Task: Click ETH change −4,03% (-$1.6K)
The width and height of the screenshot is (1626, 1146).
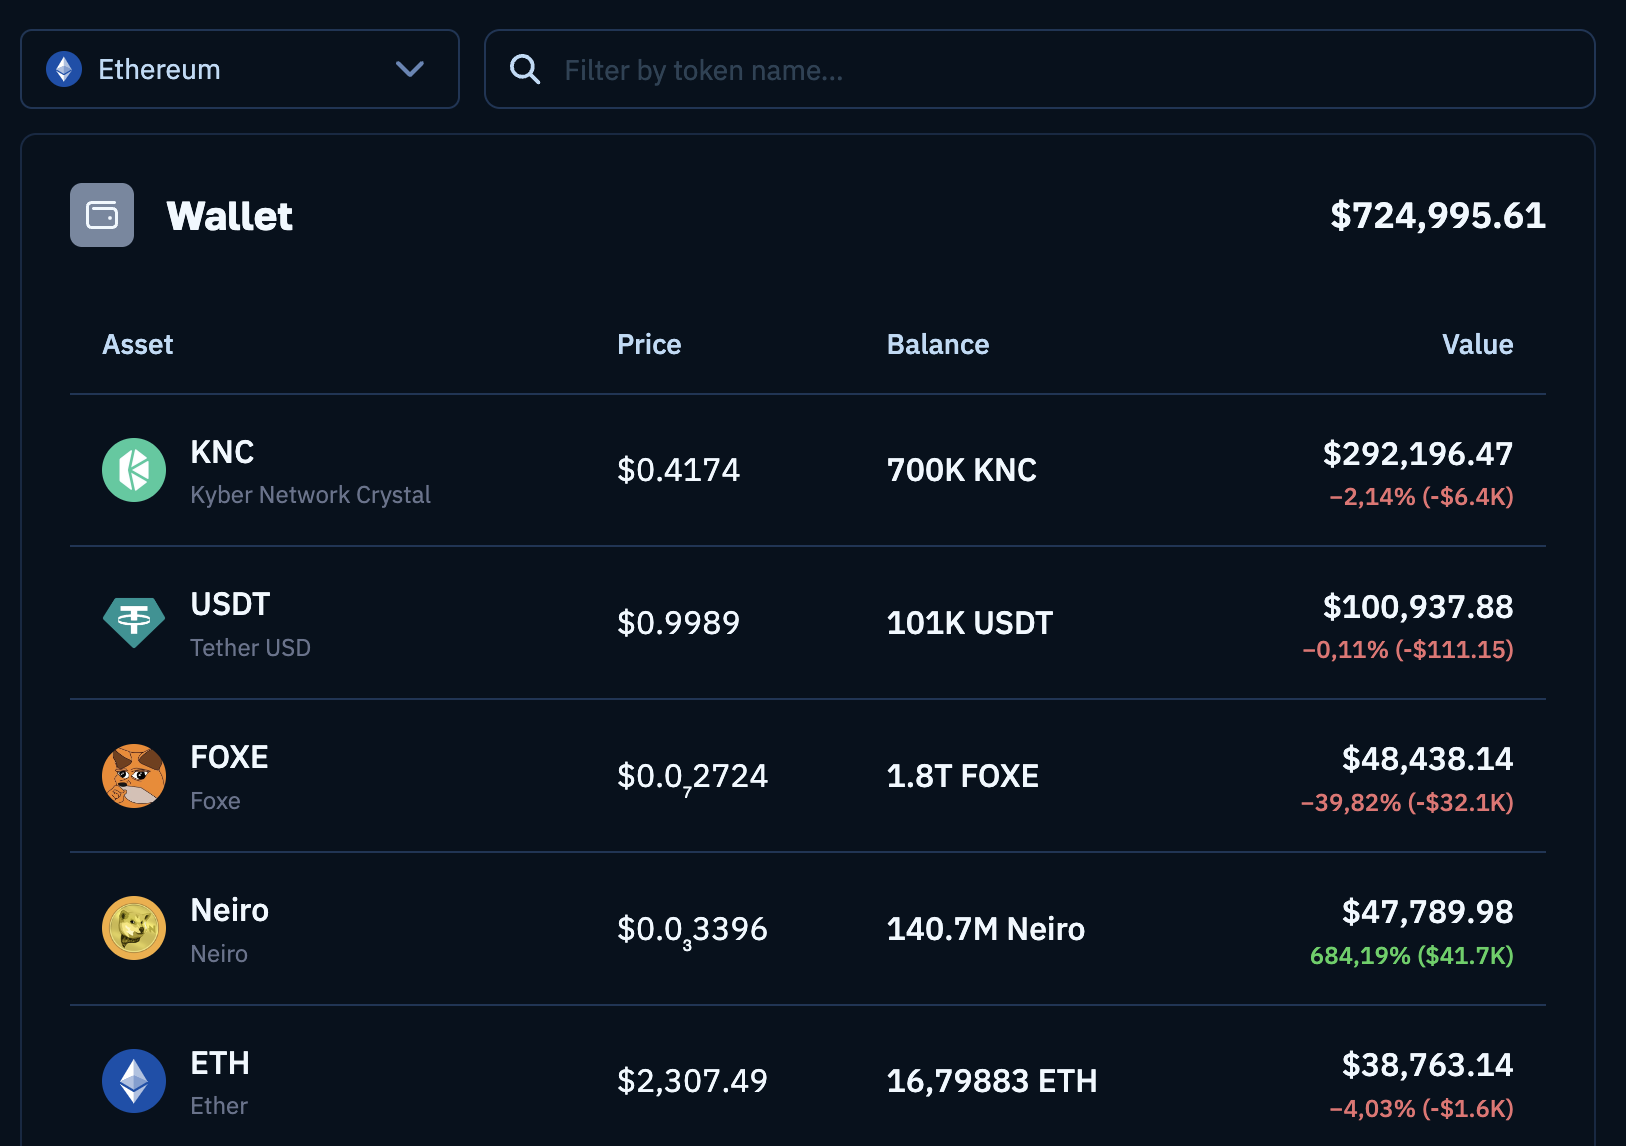Action: click(1421, 1109)
